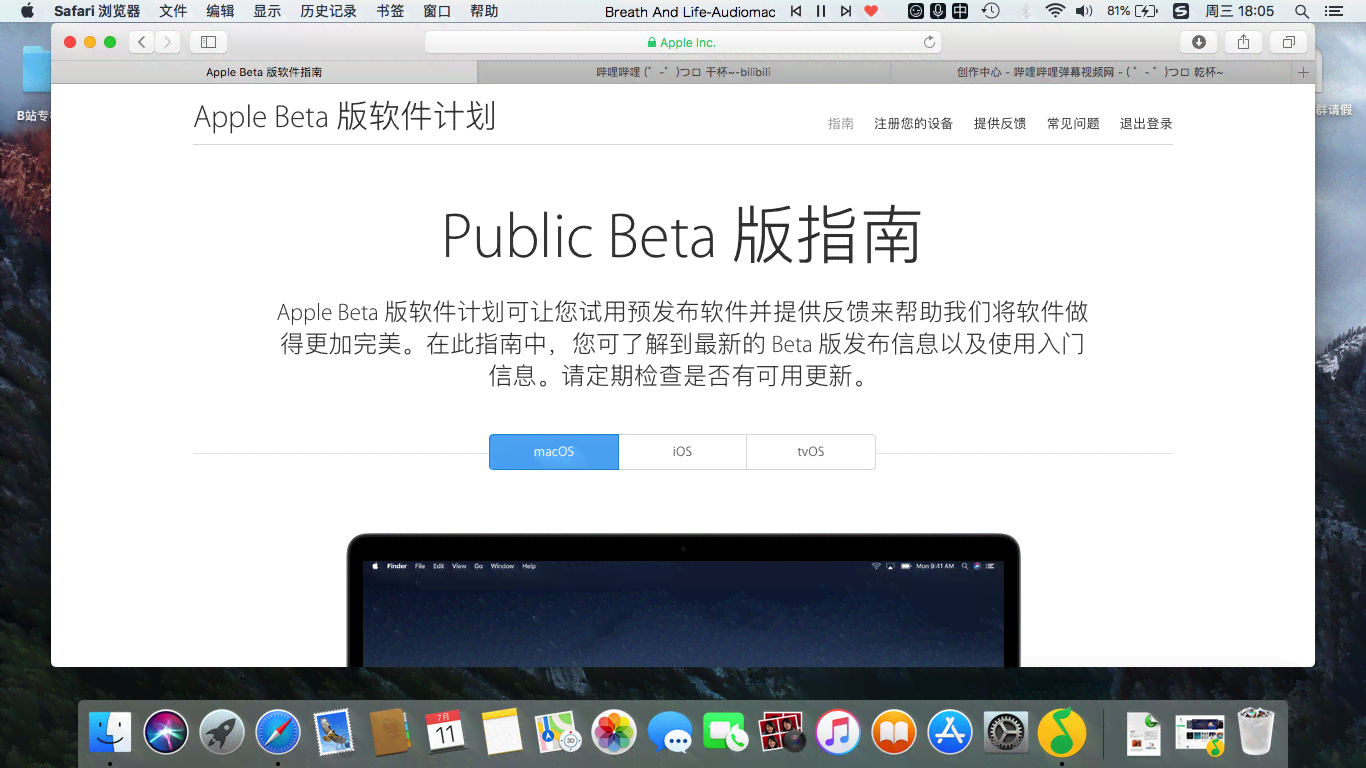Open QQ Music from the Dock

(1062, 733)
